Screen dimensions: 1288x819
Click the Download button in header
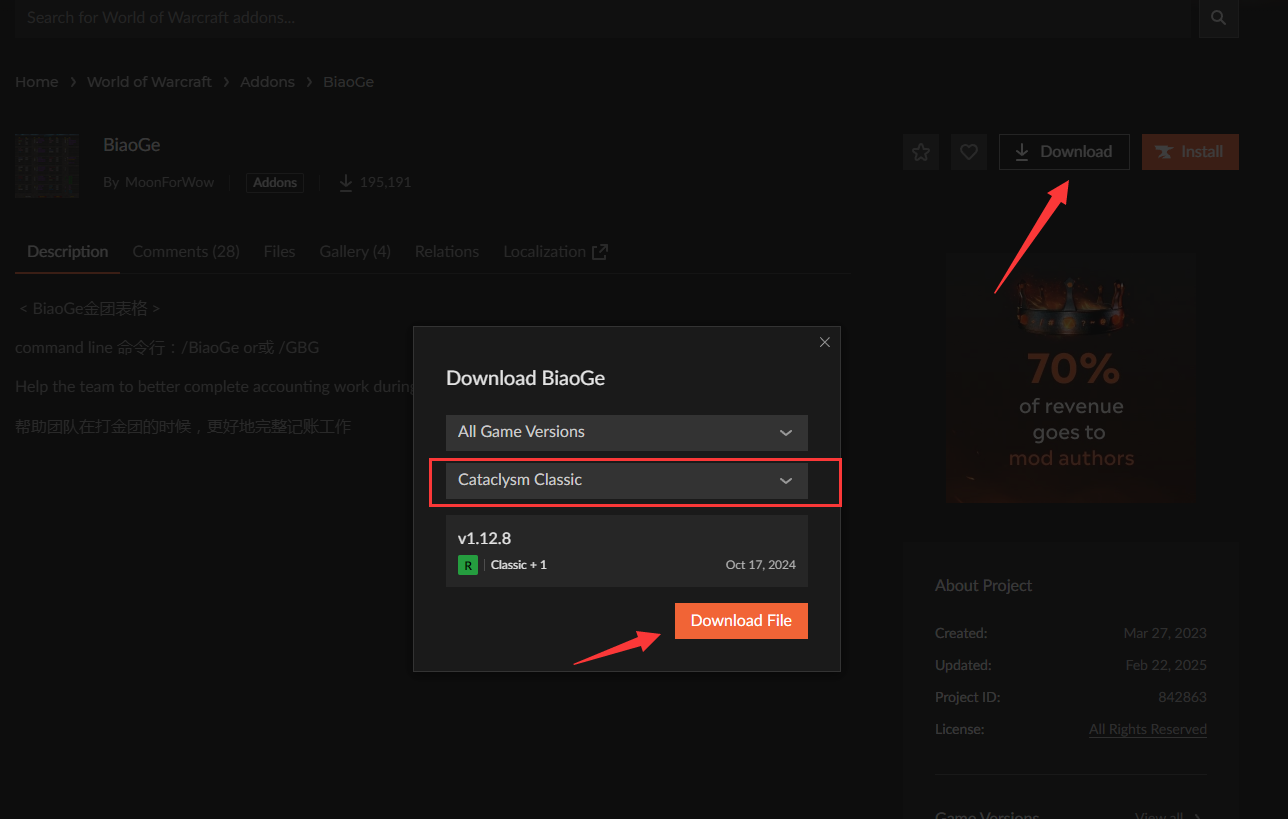pyautogui.click(x=1064, y=152)
